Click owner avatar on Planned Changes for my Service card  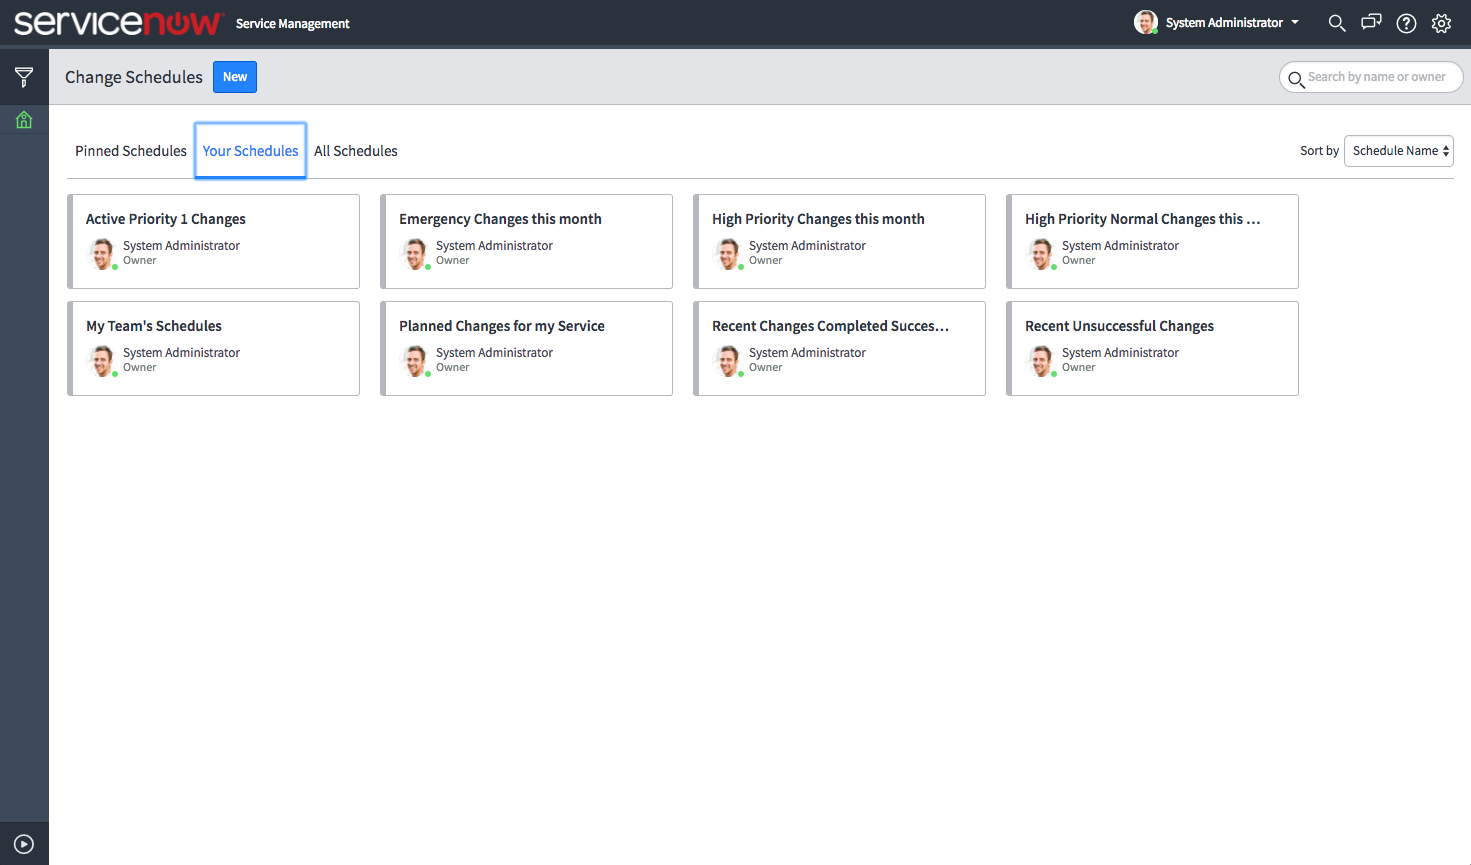[x=415, y=361]
